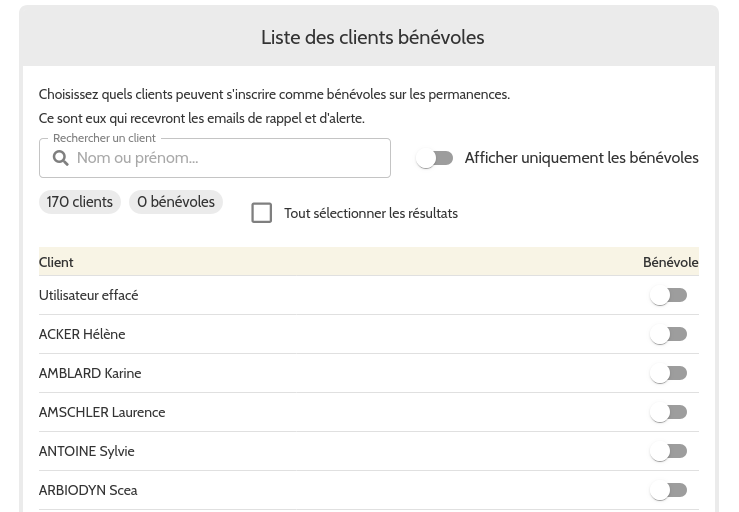Enable bénévole switch for ACKER Hélène

click(x=668, y=334)
